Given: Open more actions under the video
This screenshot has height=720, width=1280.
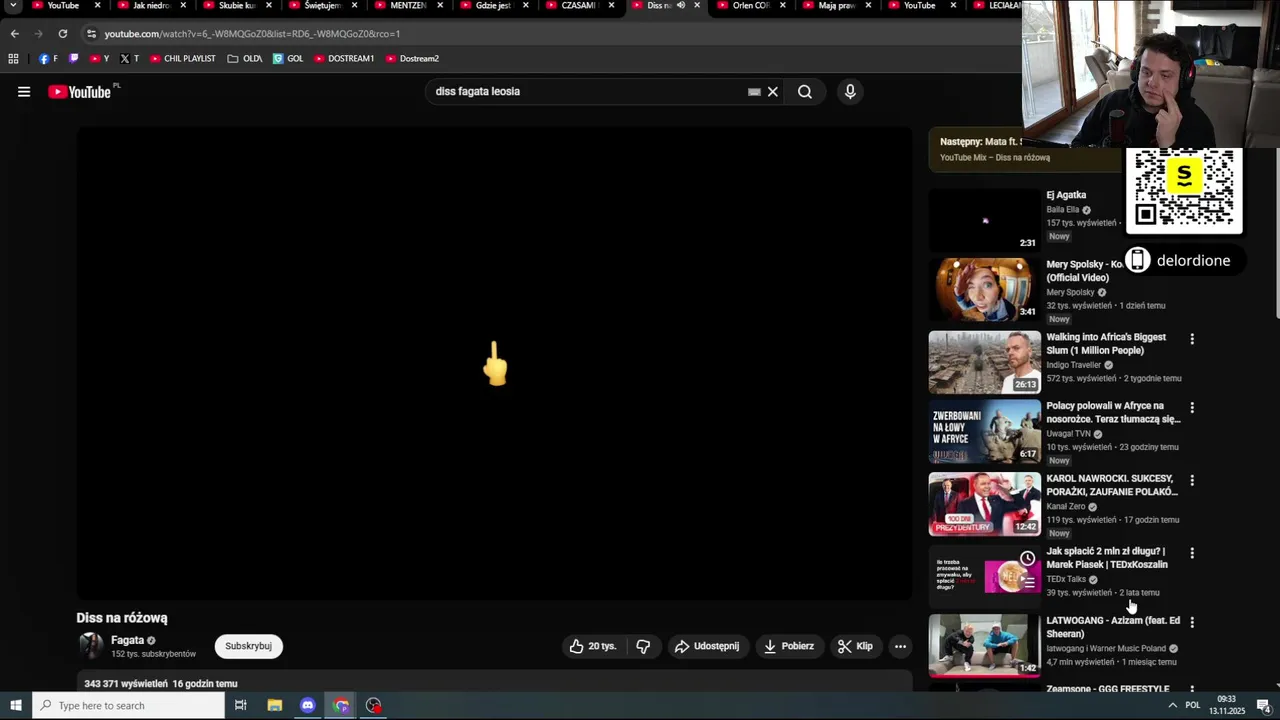Looking at the screenshot, I should click(900, 646).
